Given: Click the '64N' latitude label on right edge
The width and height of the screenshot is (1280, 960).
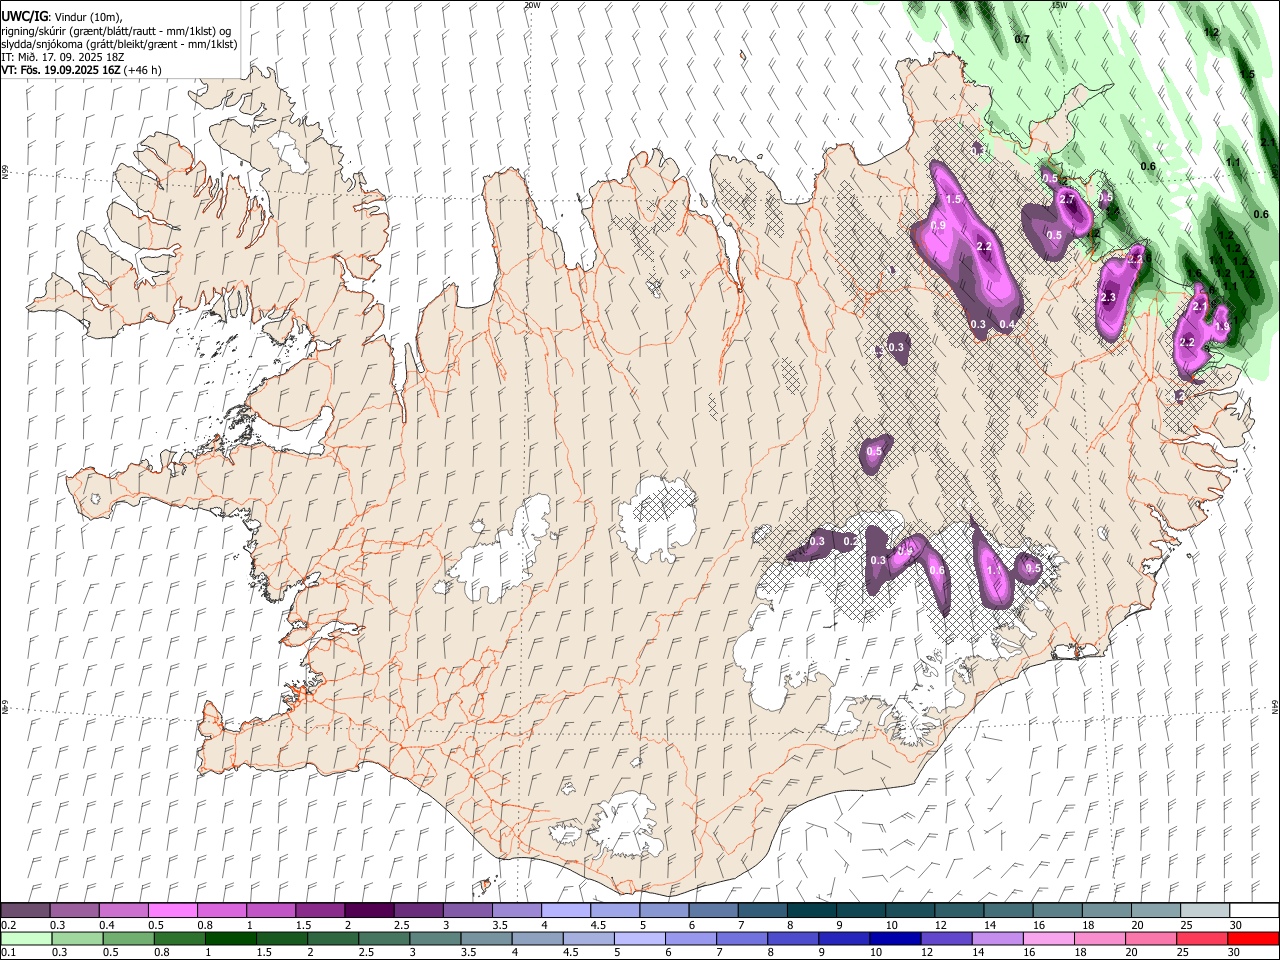Looking at the screenshot, I should pos(1276,706).
